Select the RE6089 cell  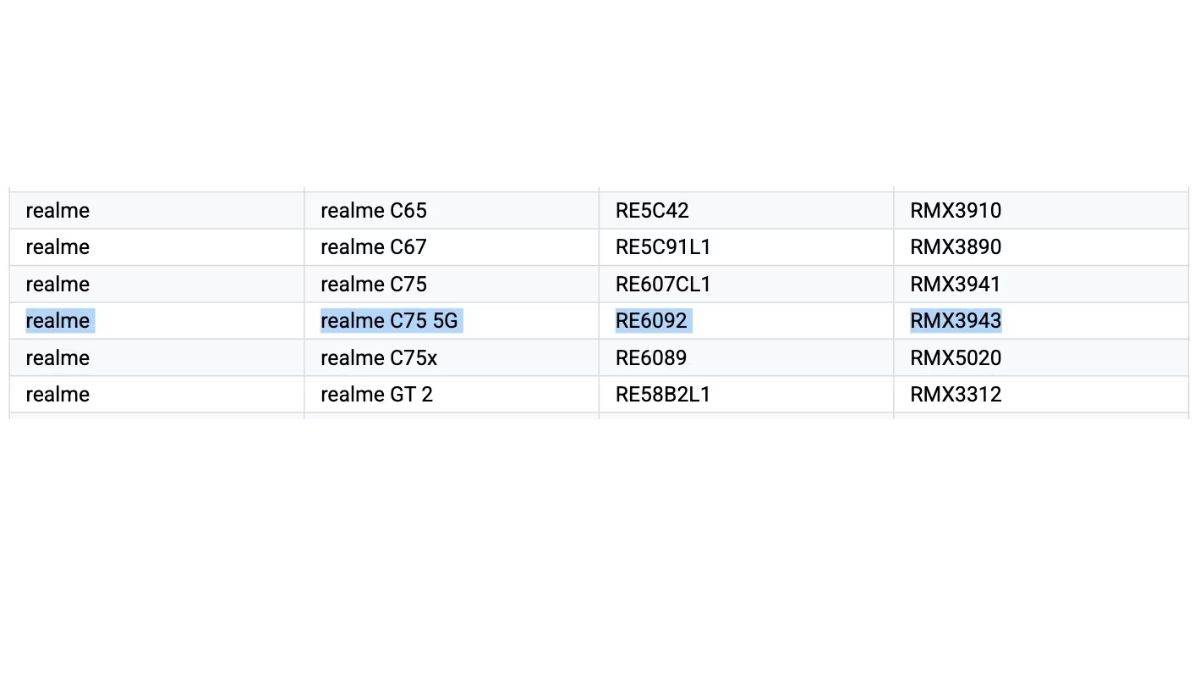[x=651, y=358]
